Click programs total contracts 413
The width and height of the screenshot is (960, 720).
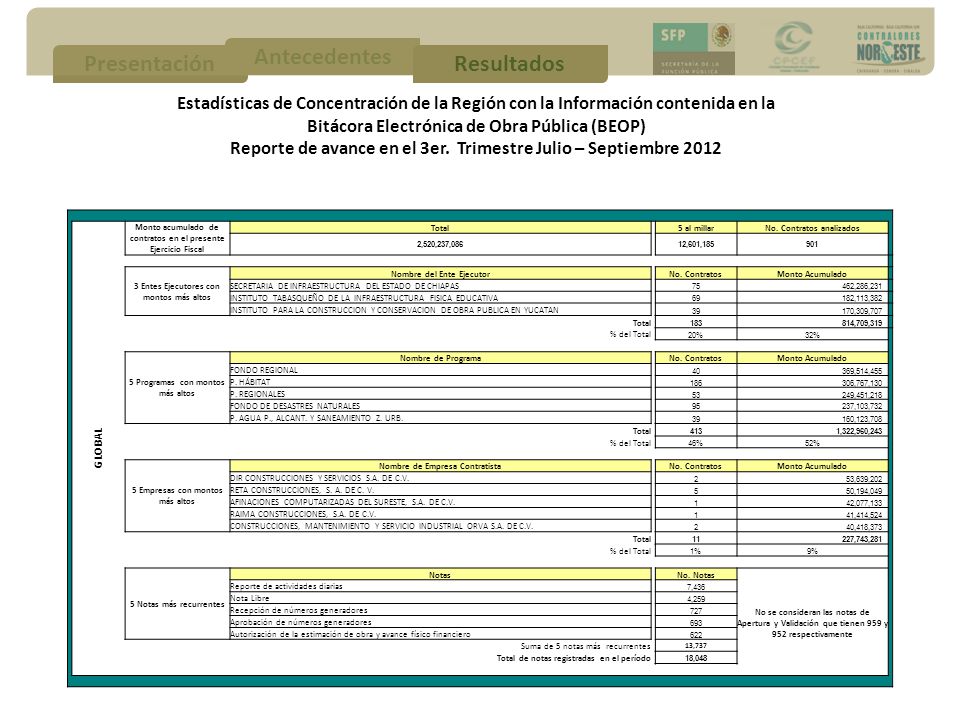tap(696, 431)
